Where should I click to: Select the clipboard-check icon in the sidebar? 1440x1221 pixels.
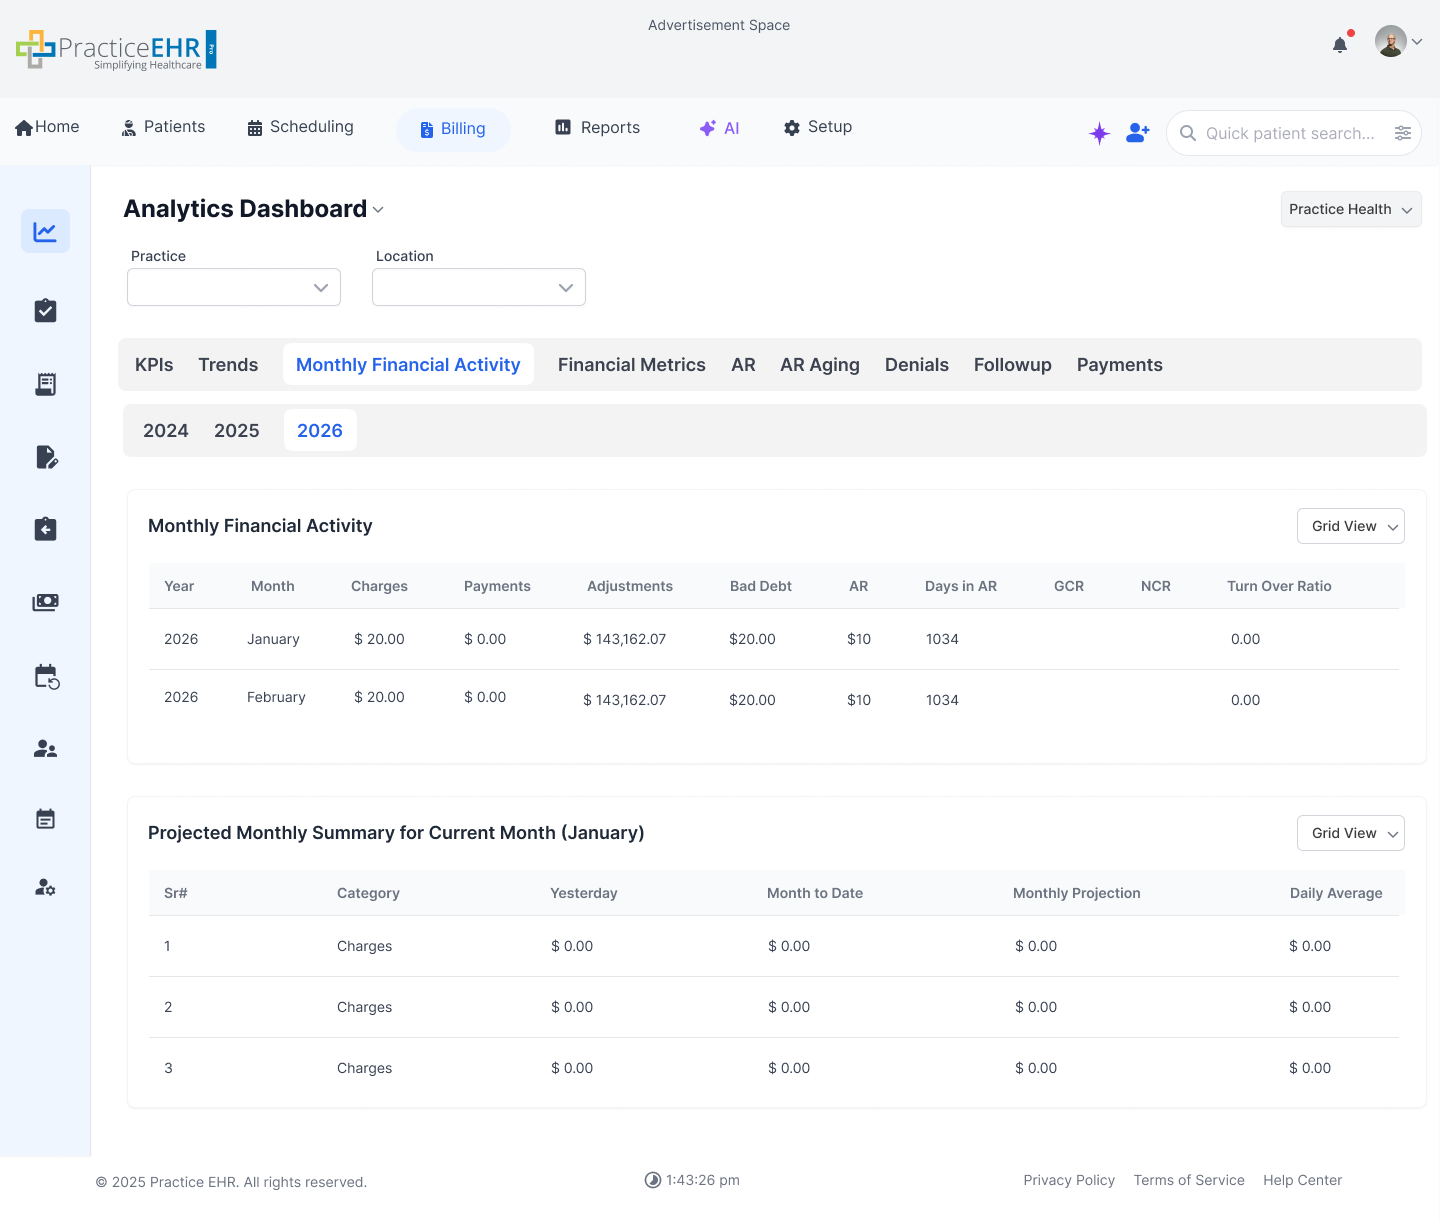pyautogui.click(x=45, y=310)
